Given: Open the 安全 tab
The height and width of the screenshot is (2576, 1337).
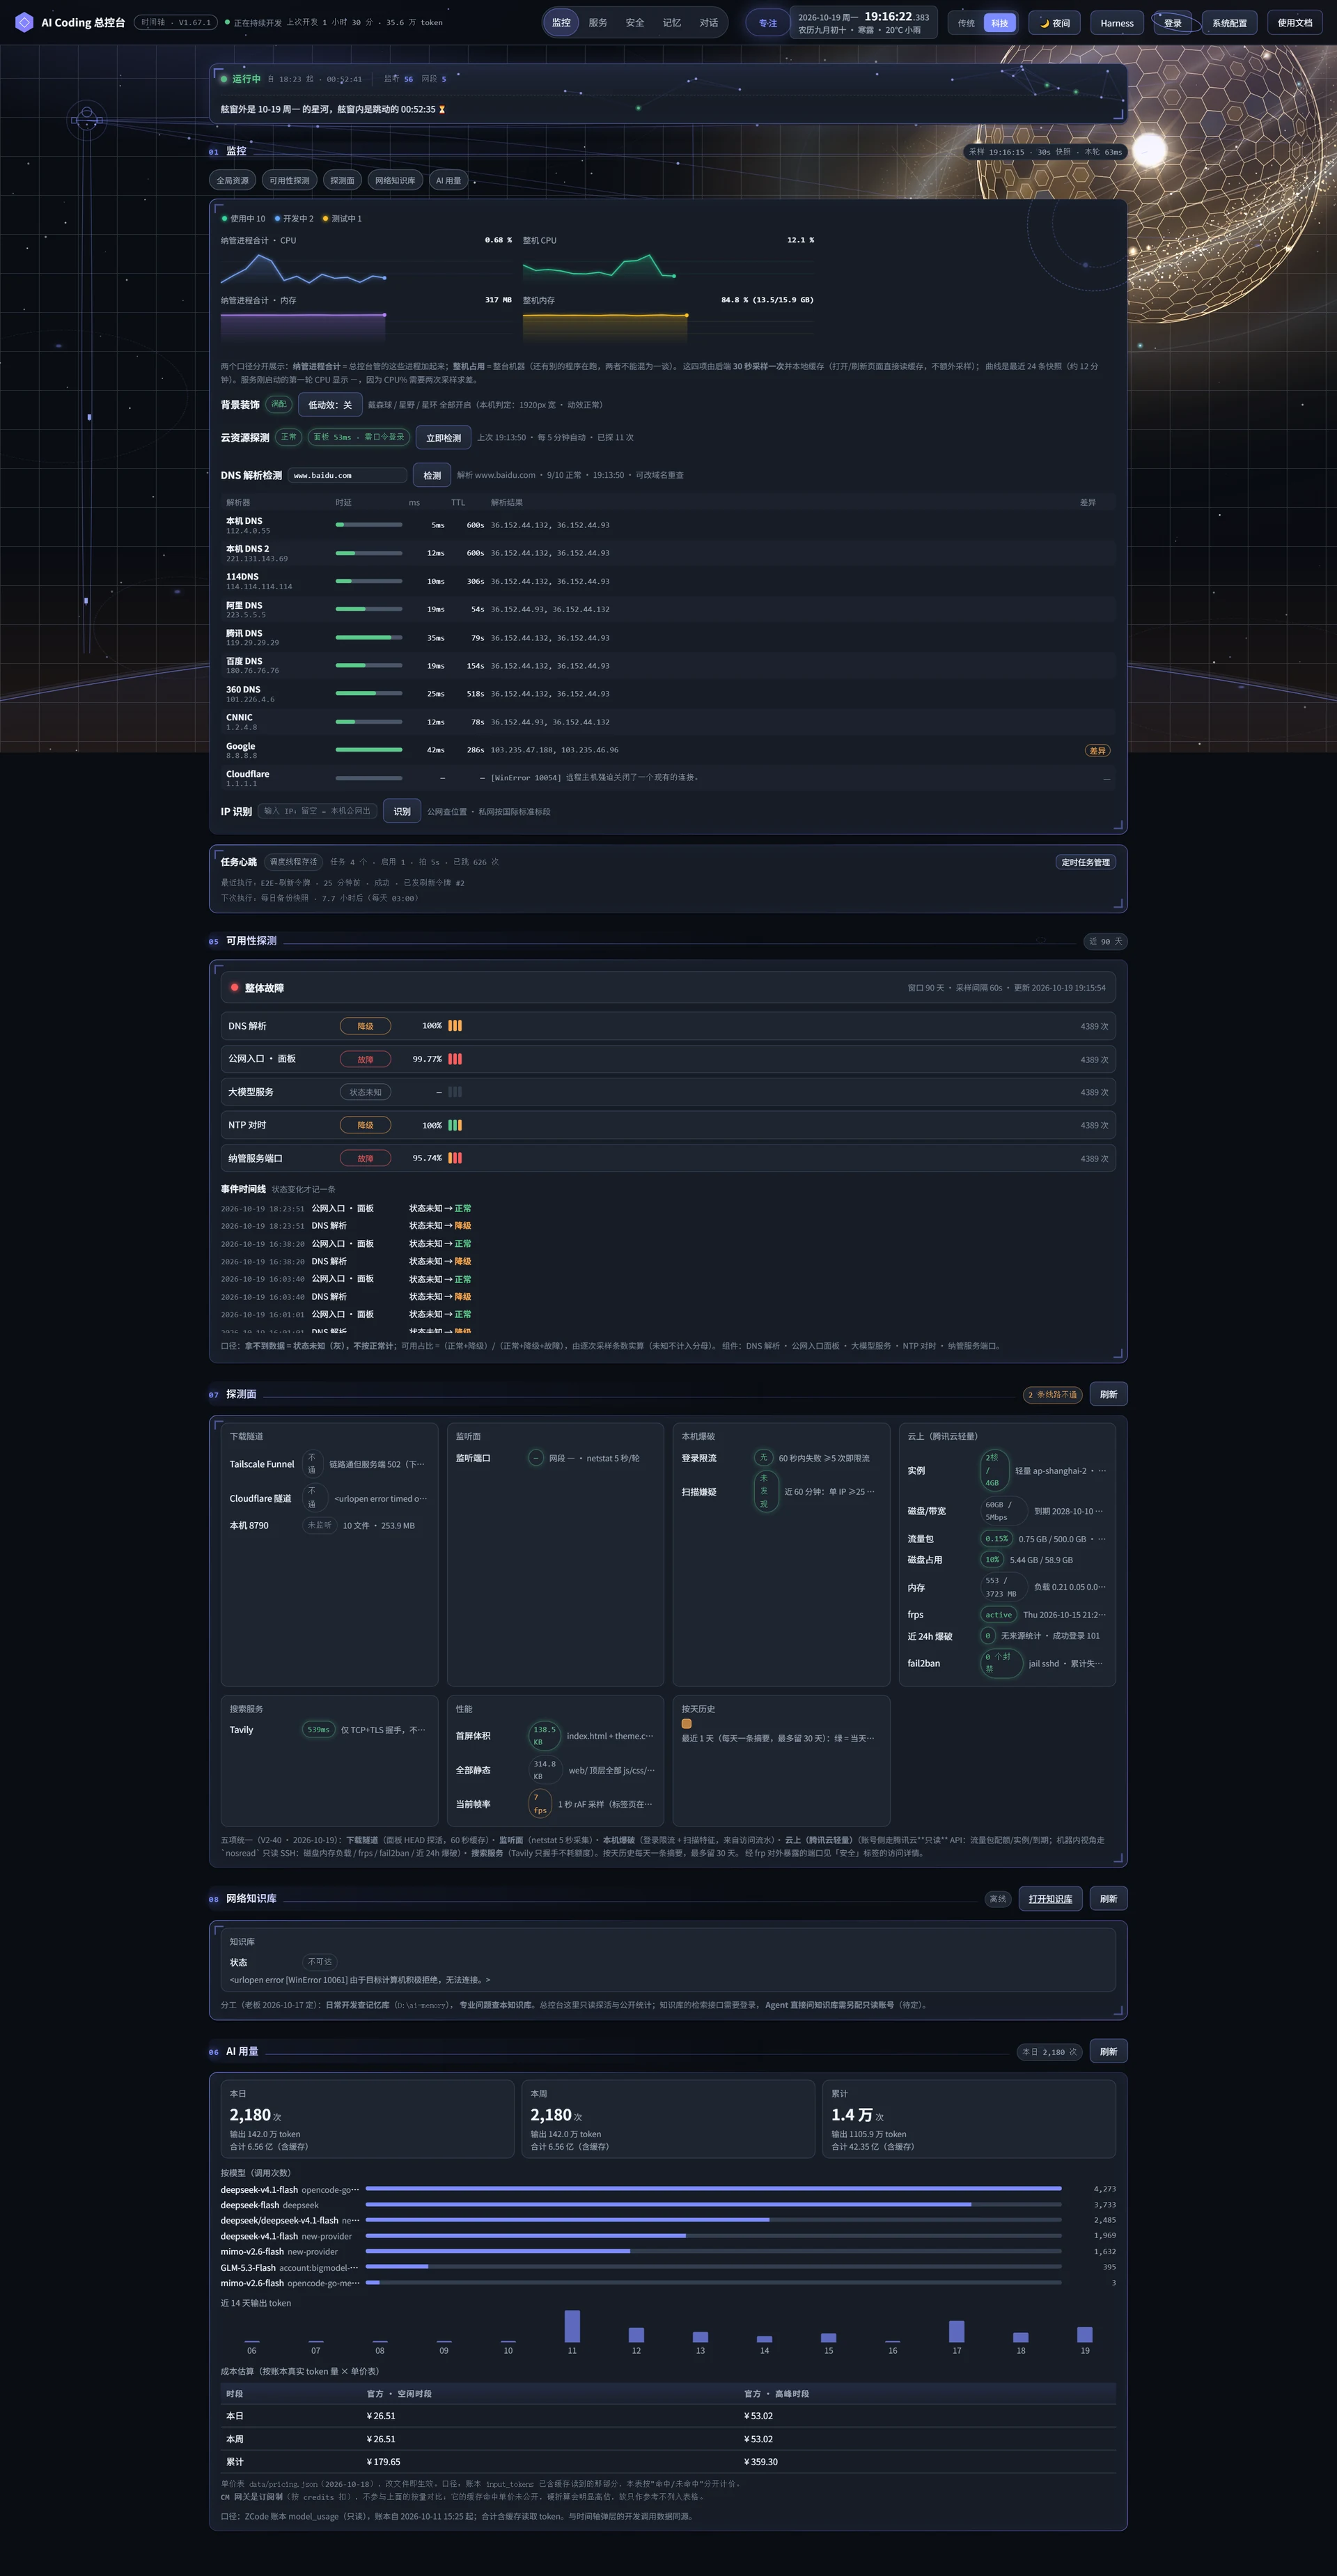Looking at the screenshot, I should [x=635, y=22].
